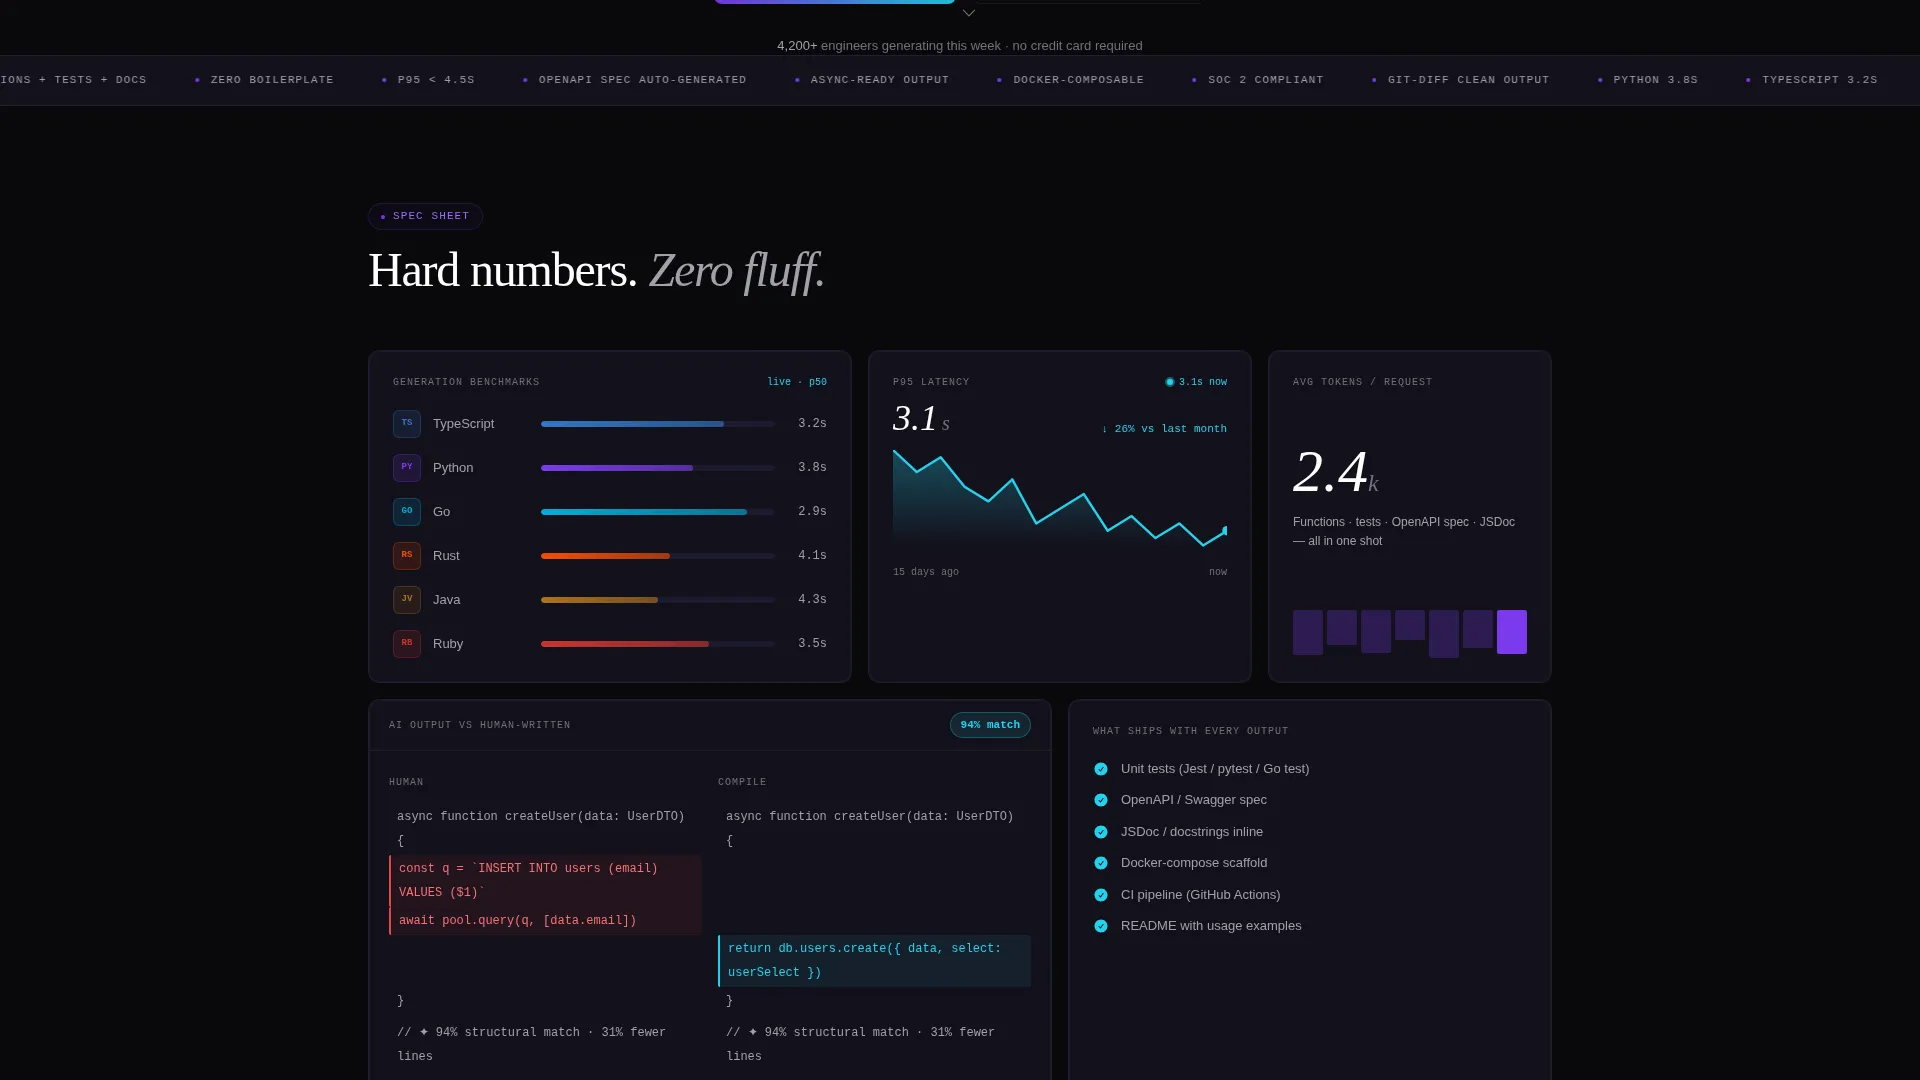Screen dimensions: 1920x1080
Task: Click the GO language badge
Action: [407, 512]
